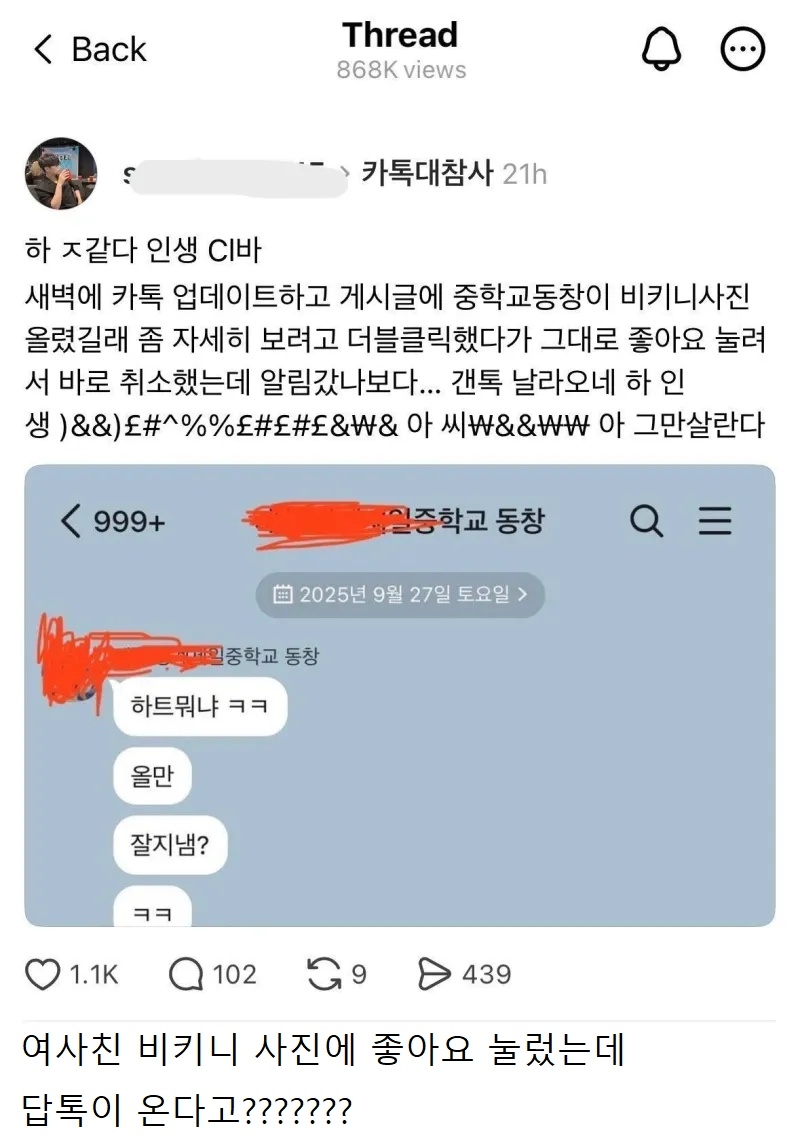Open the 카톡대참사 topic tag
This screenshot has height=1148, width=800.
427,174
